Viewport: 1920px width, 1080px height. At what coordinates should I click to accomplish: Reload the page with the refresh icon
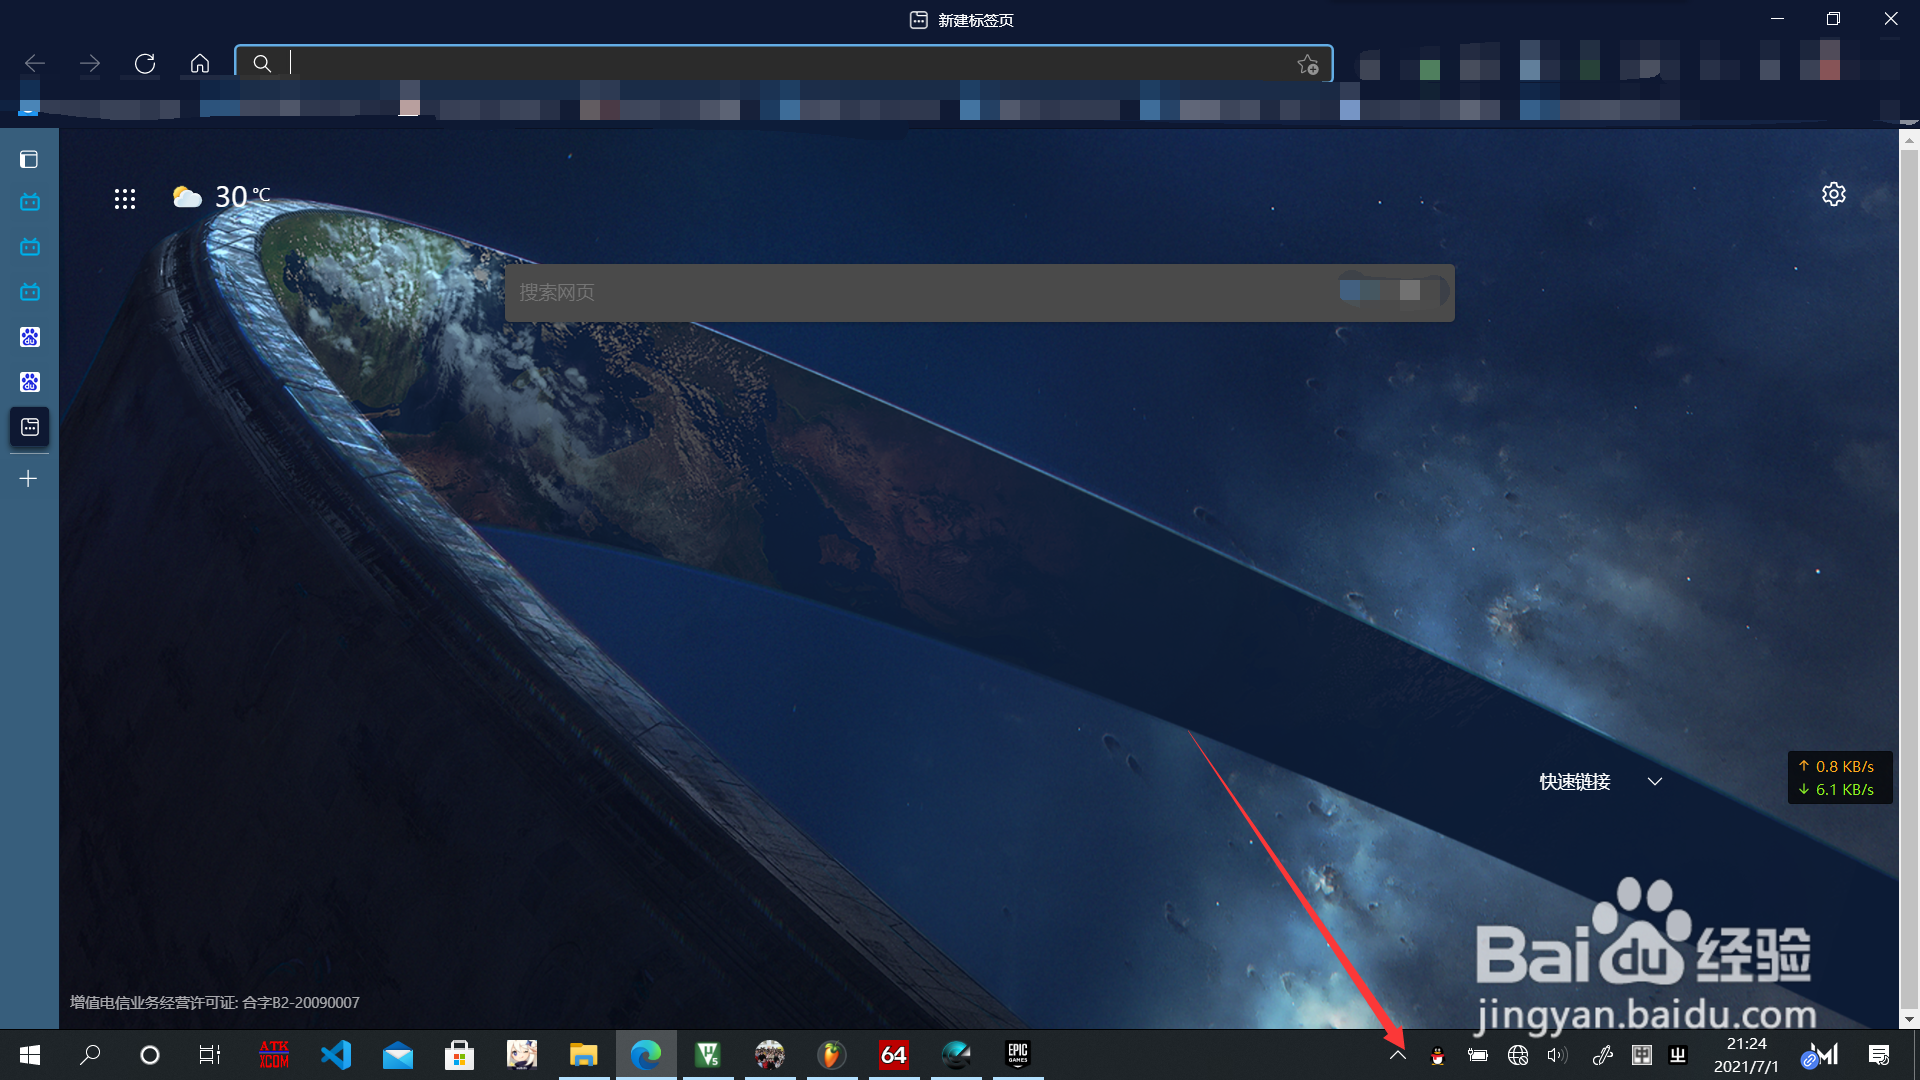(145, 63)
